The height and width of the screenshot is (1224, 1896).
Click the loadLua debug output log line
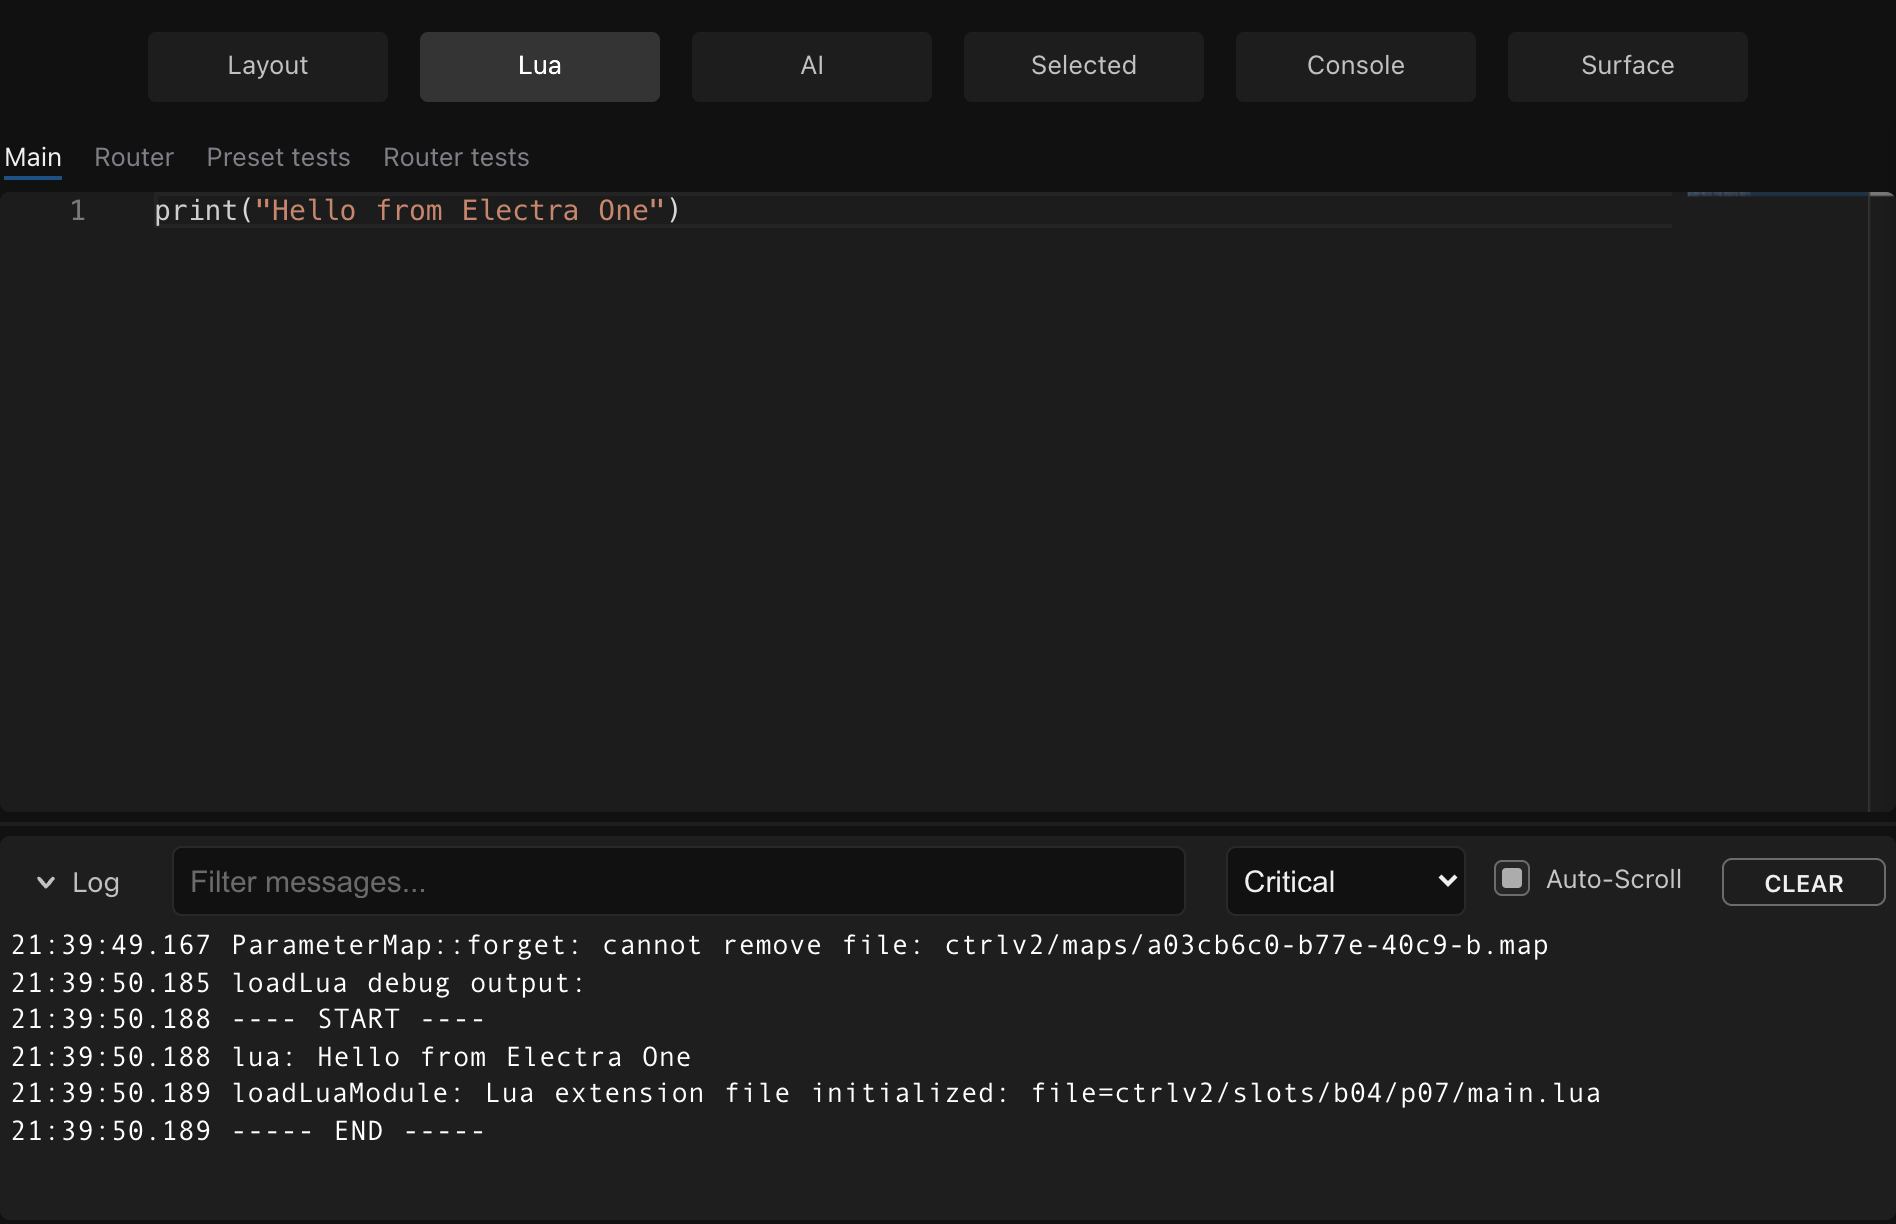pyautogui.click(x=298, y=983)
